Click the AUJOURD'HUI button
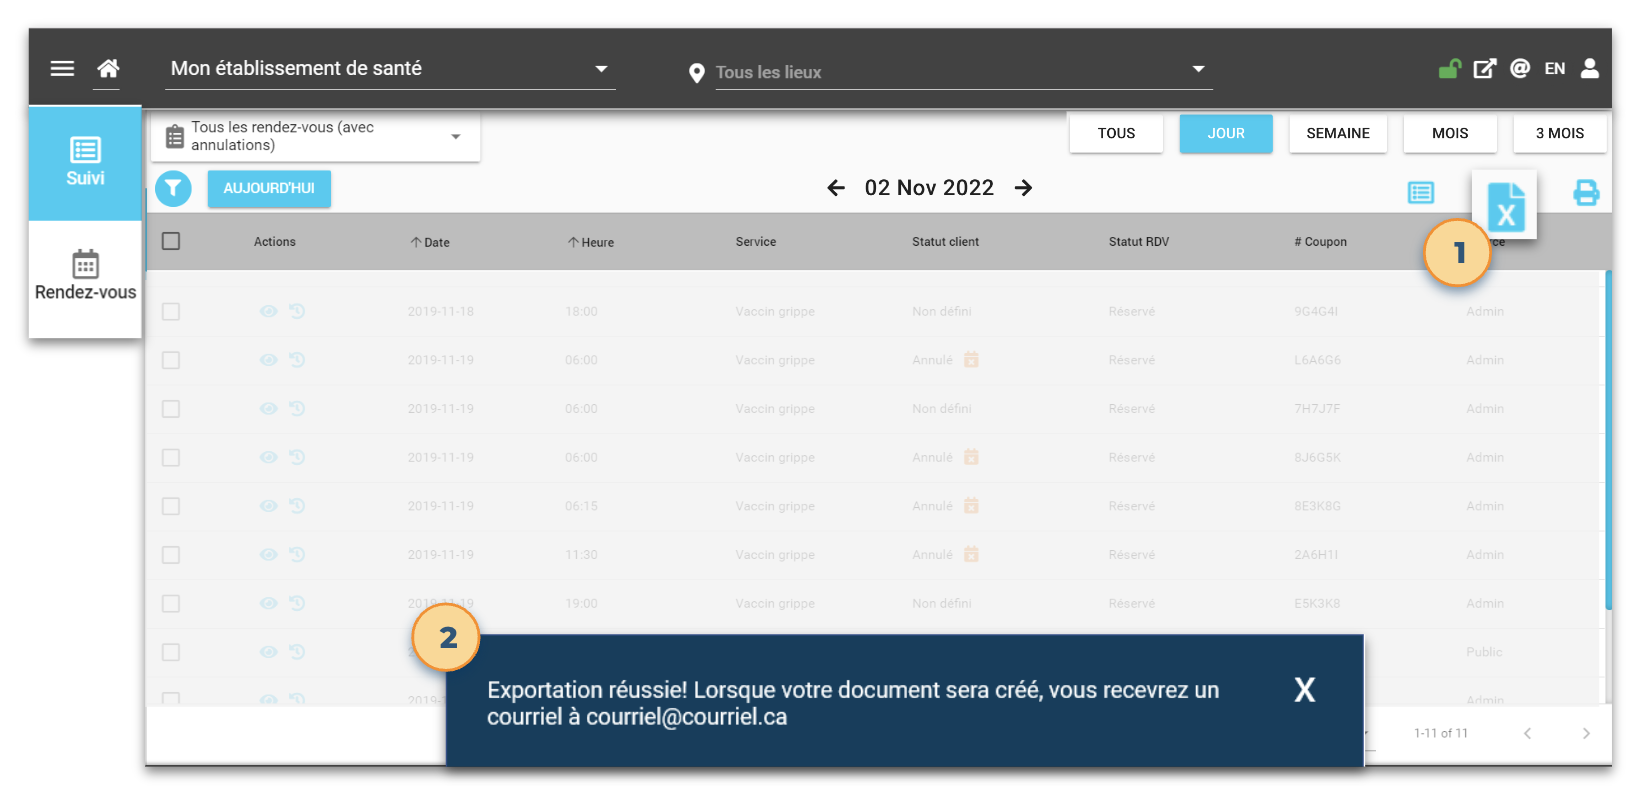 click(x=269, y=188)
